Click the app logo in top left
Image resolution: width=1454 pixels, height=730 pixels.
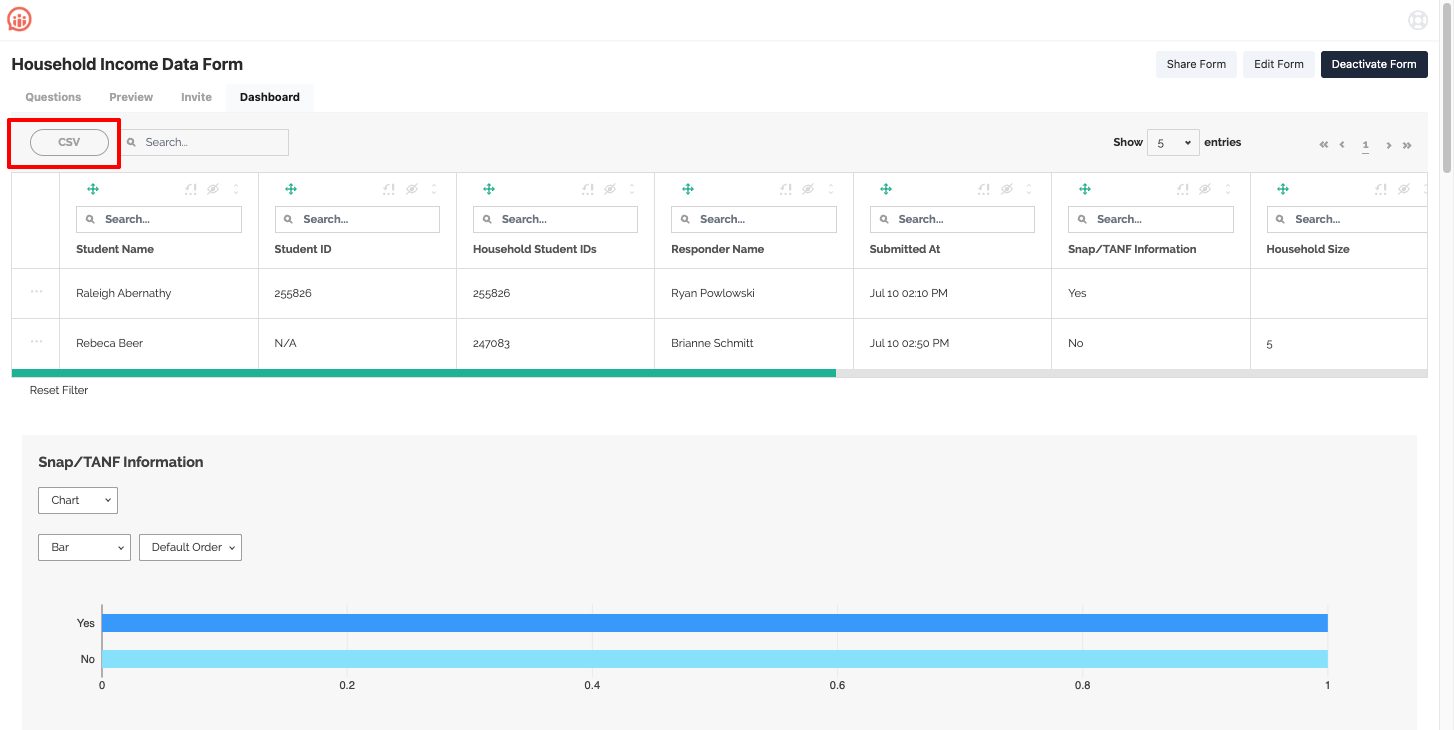click(20, 19)
